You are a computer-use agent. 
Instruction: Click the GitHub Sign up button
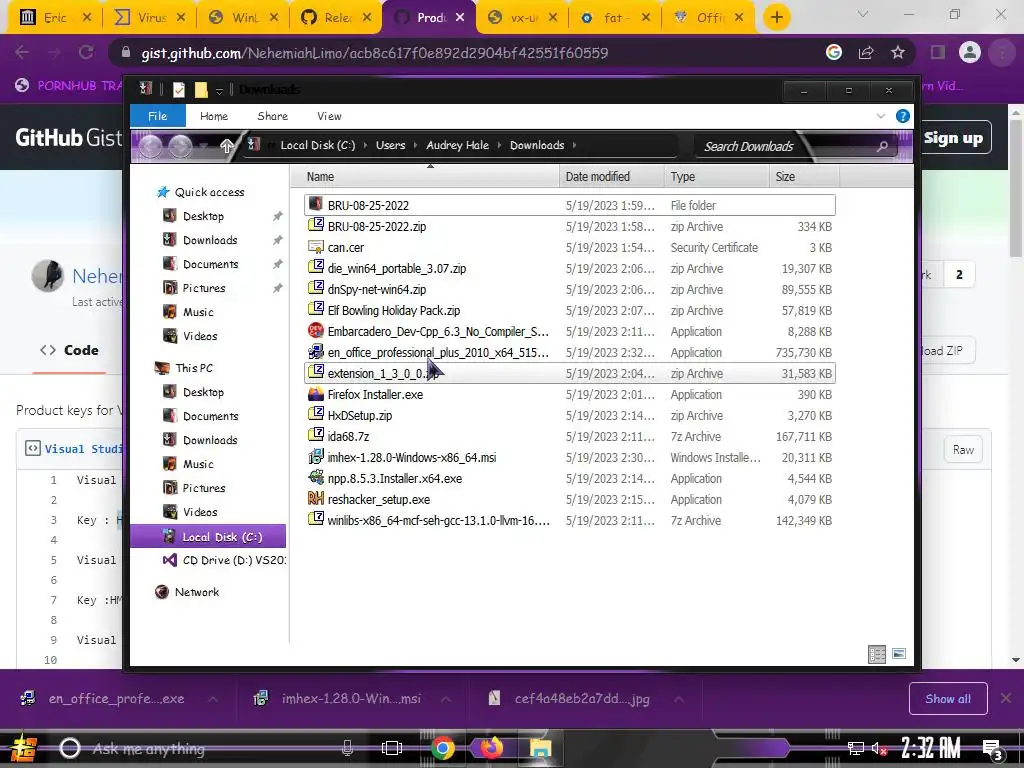(953, 138)
